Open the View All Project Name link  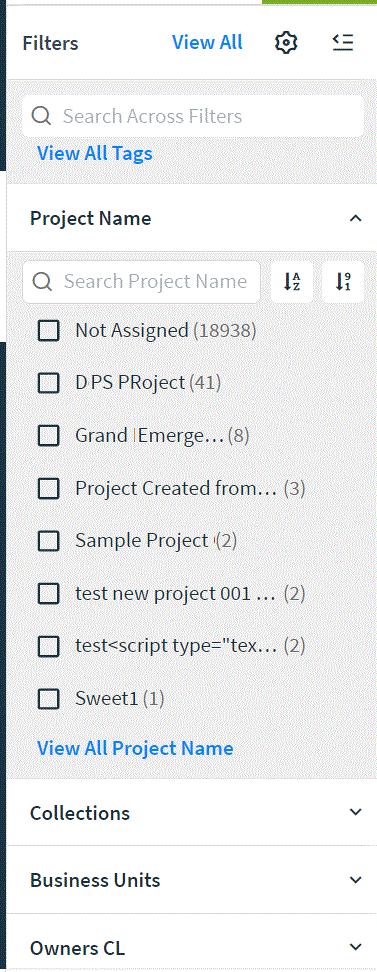(x=135, y=748)
